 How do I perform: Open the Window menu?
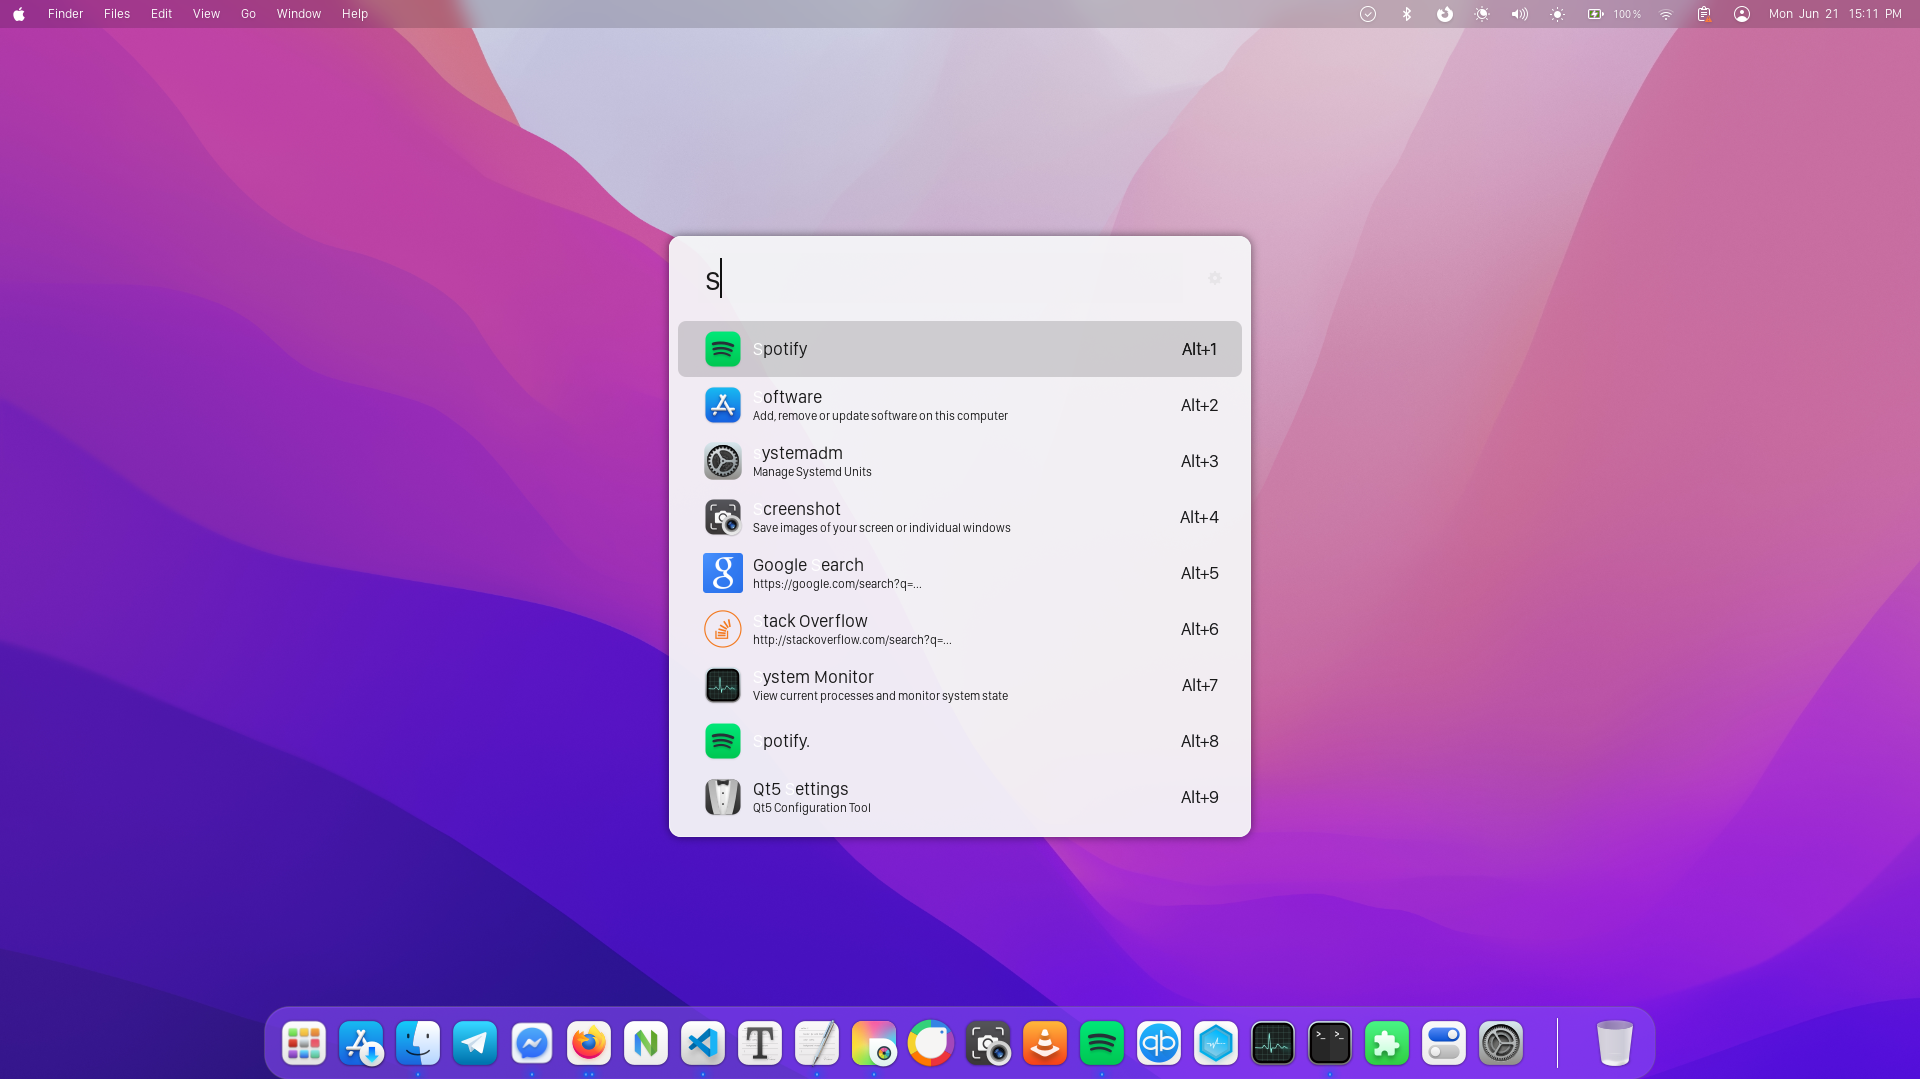299,14
